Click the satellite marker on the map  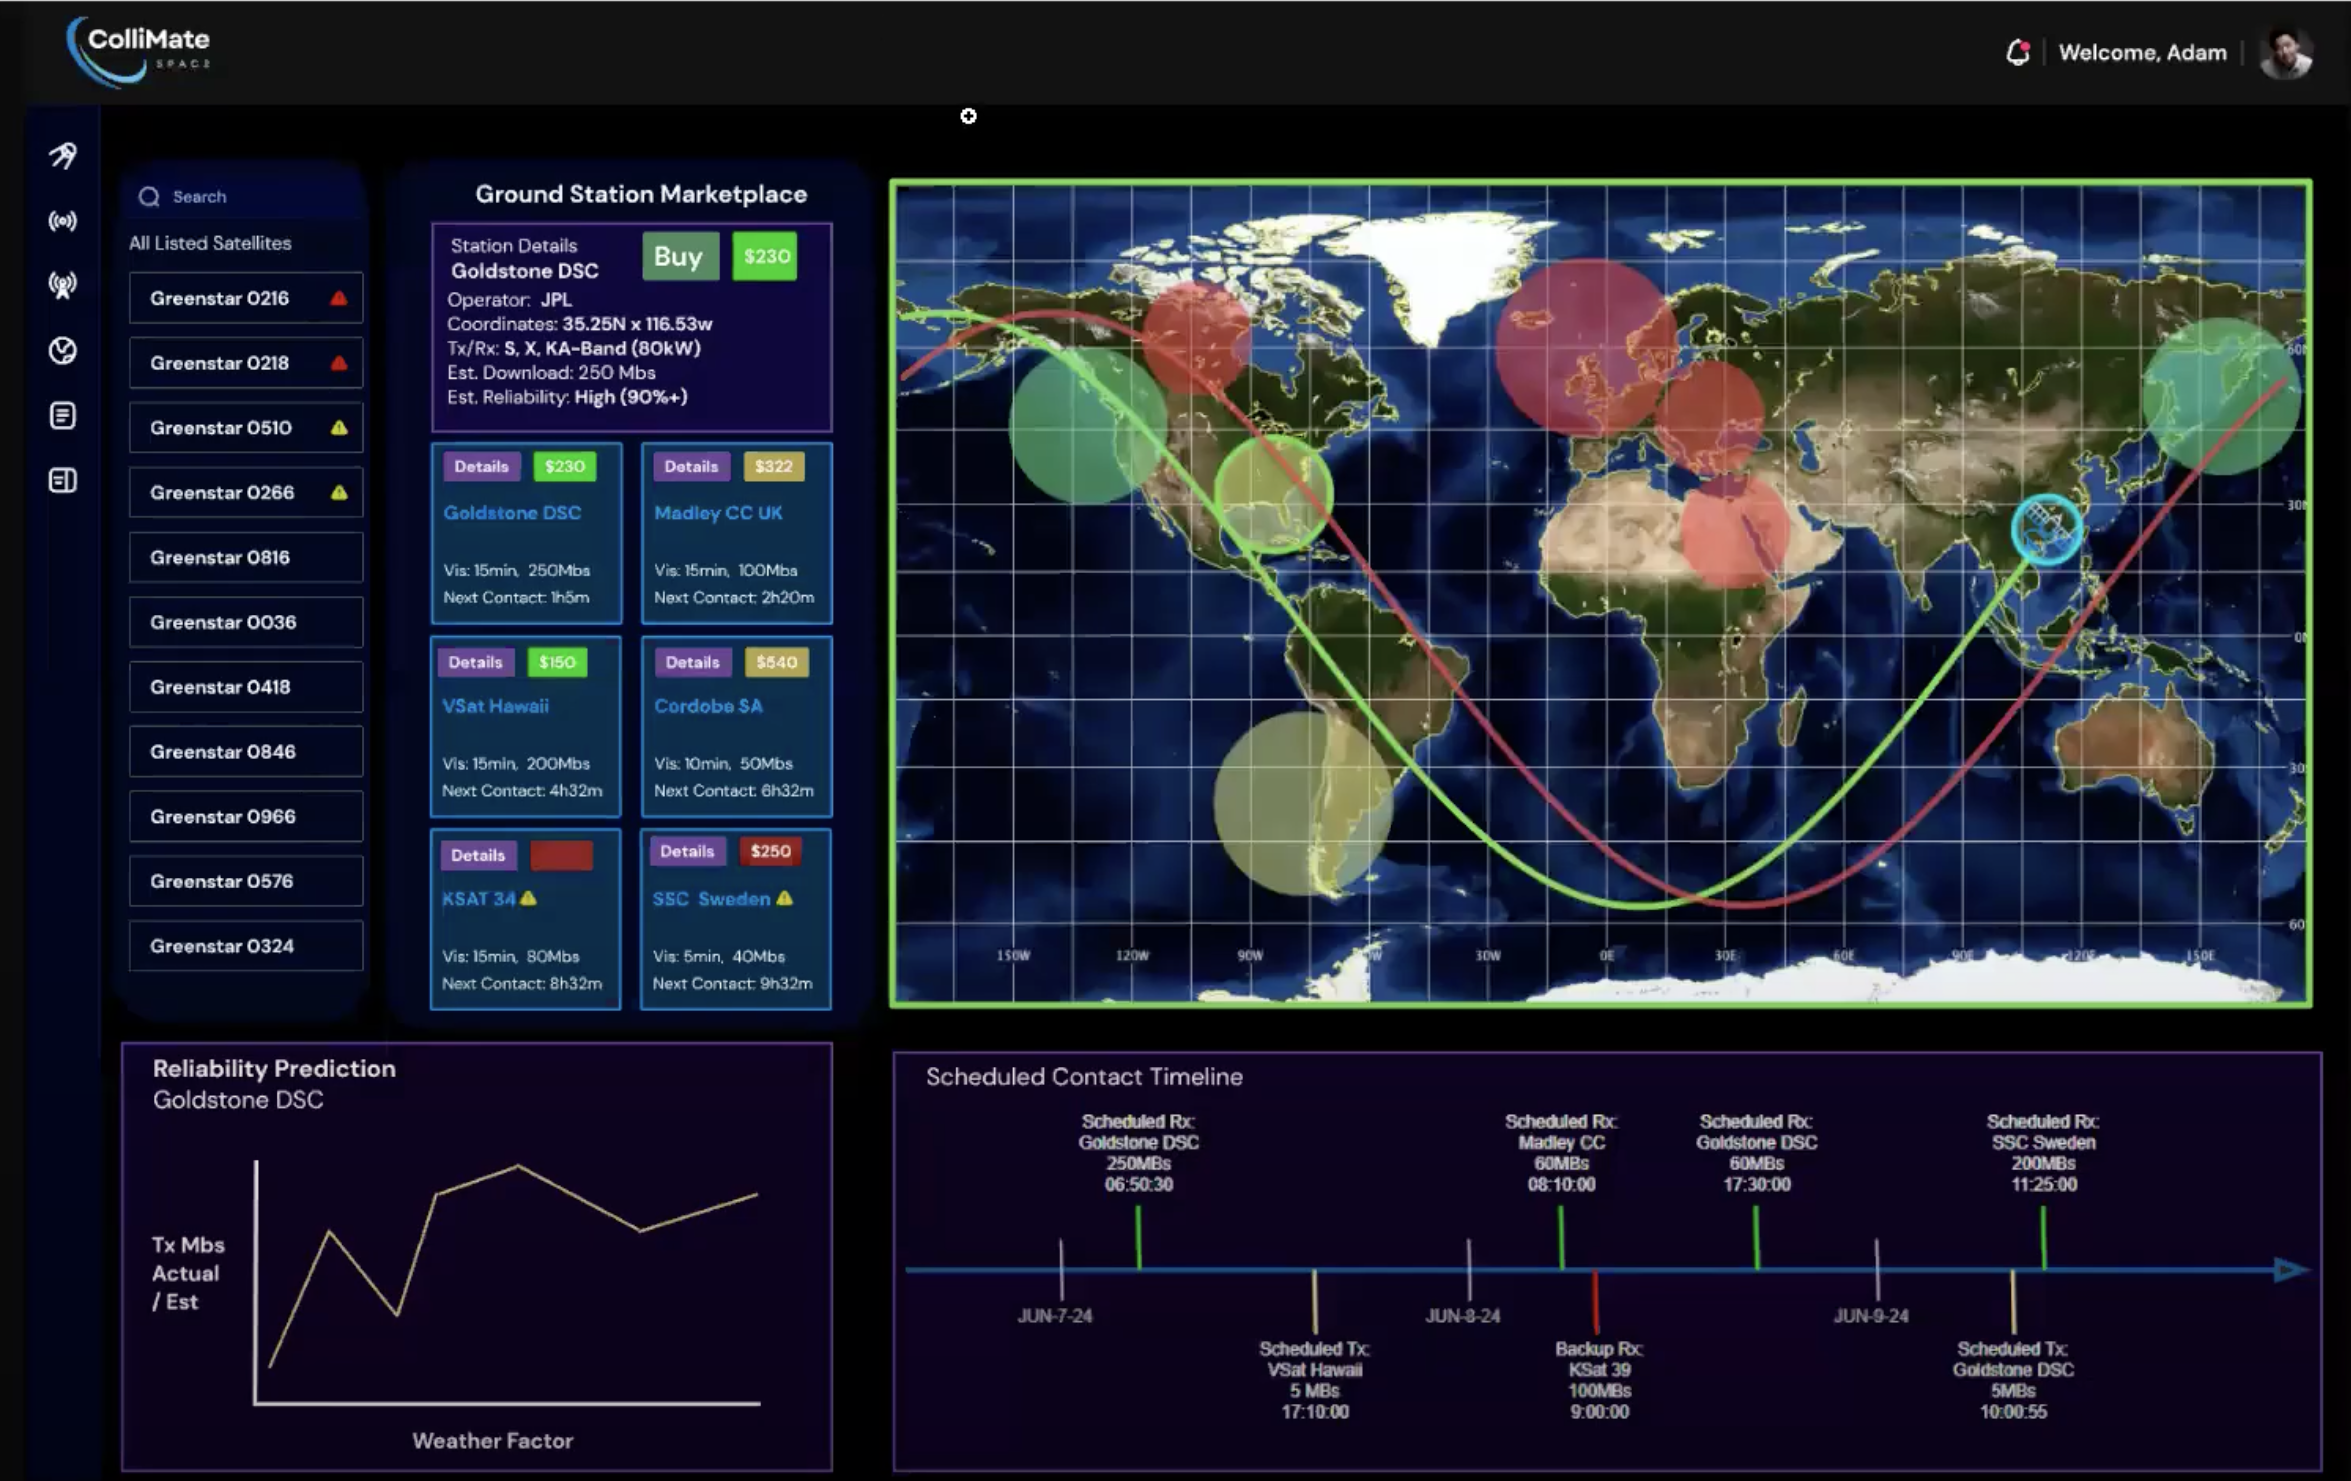coord(2045,529)
